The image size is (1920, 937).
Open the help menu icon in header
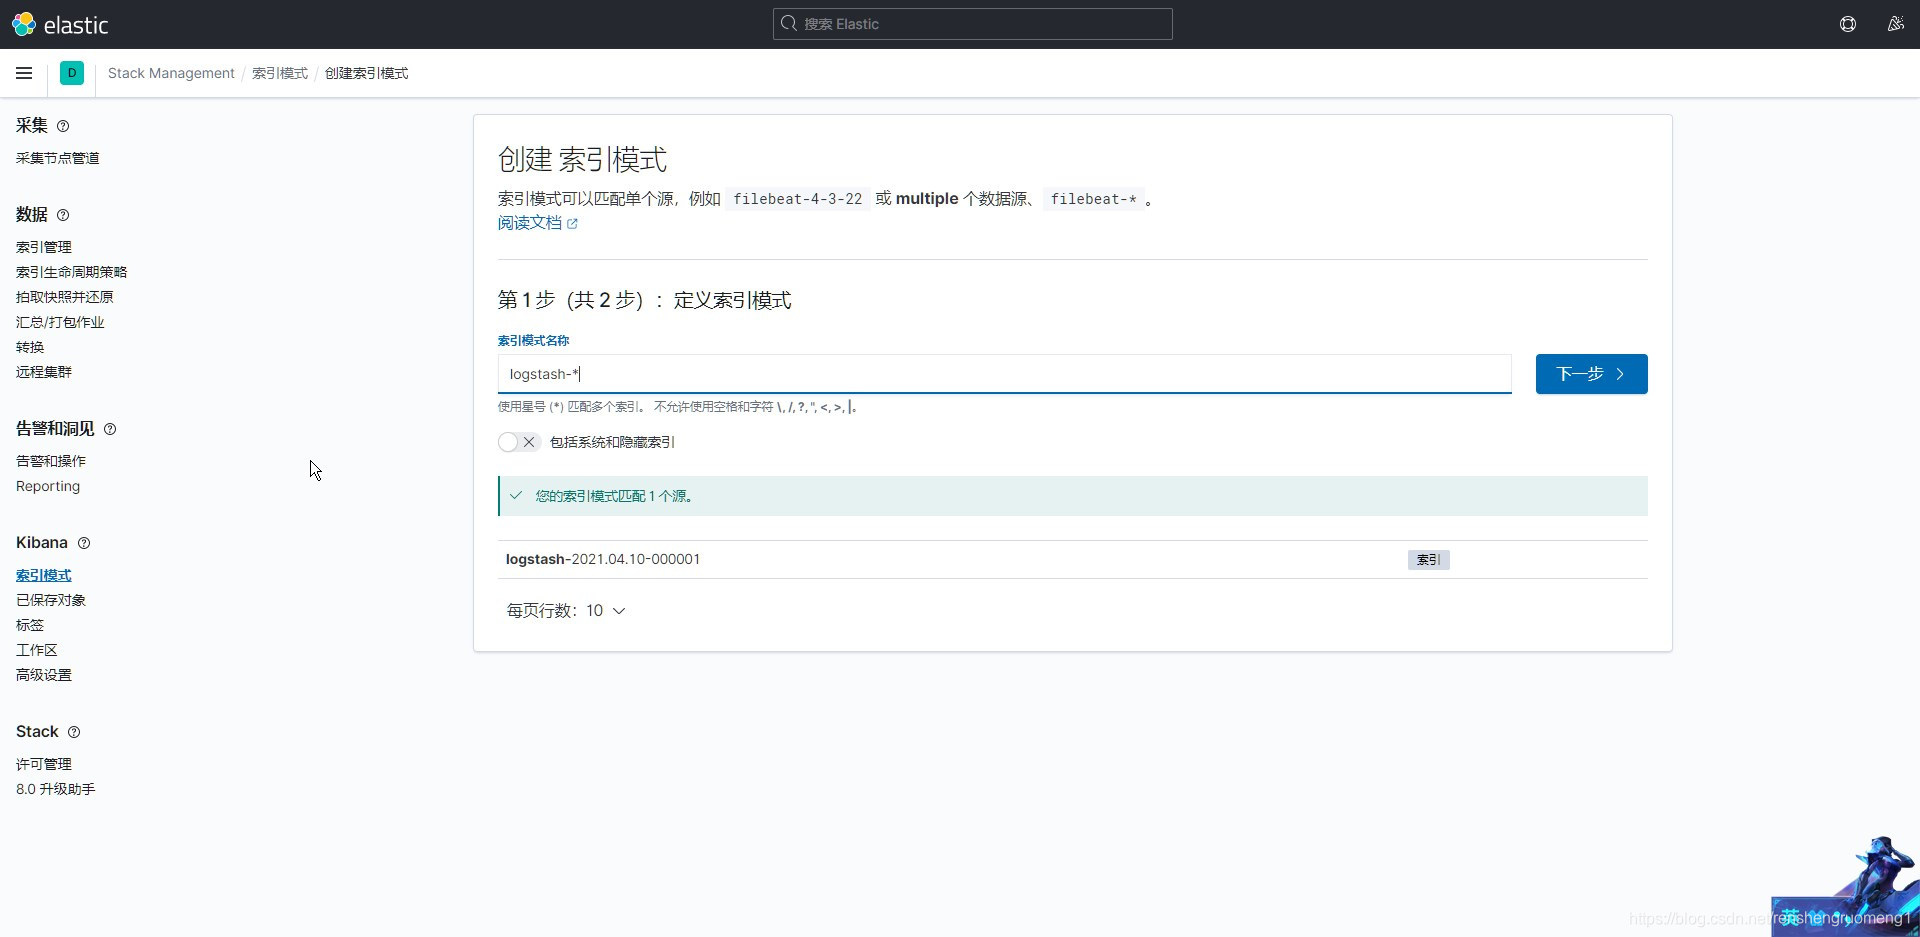coord(1848,24)
